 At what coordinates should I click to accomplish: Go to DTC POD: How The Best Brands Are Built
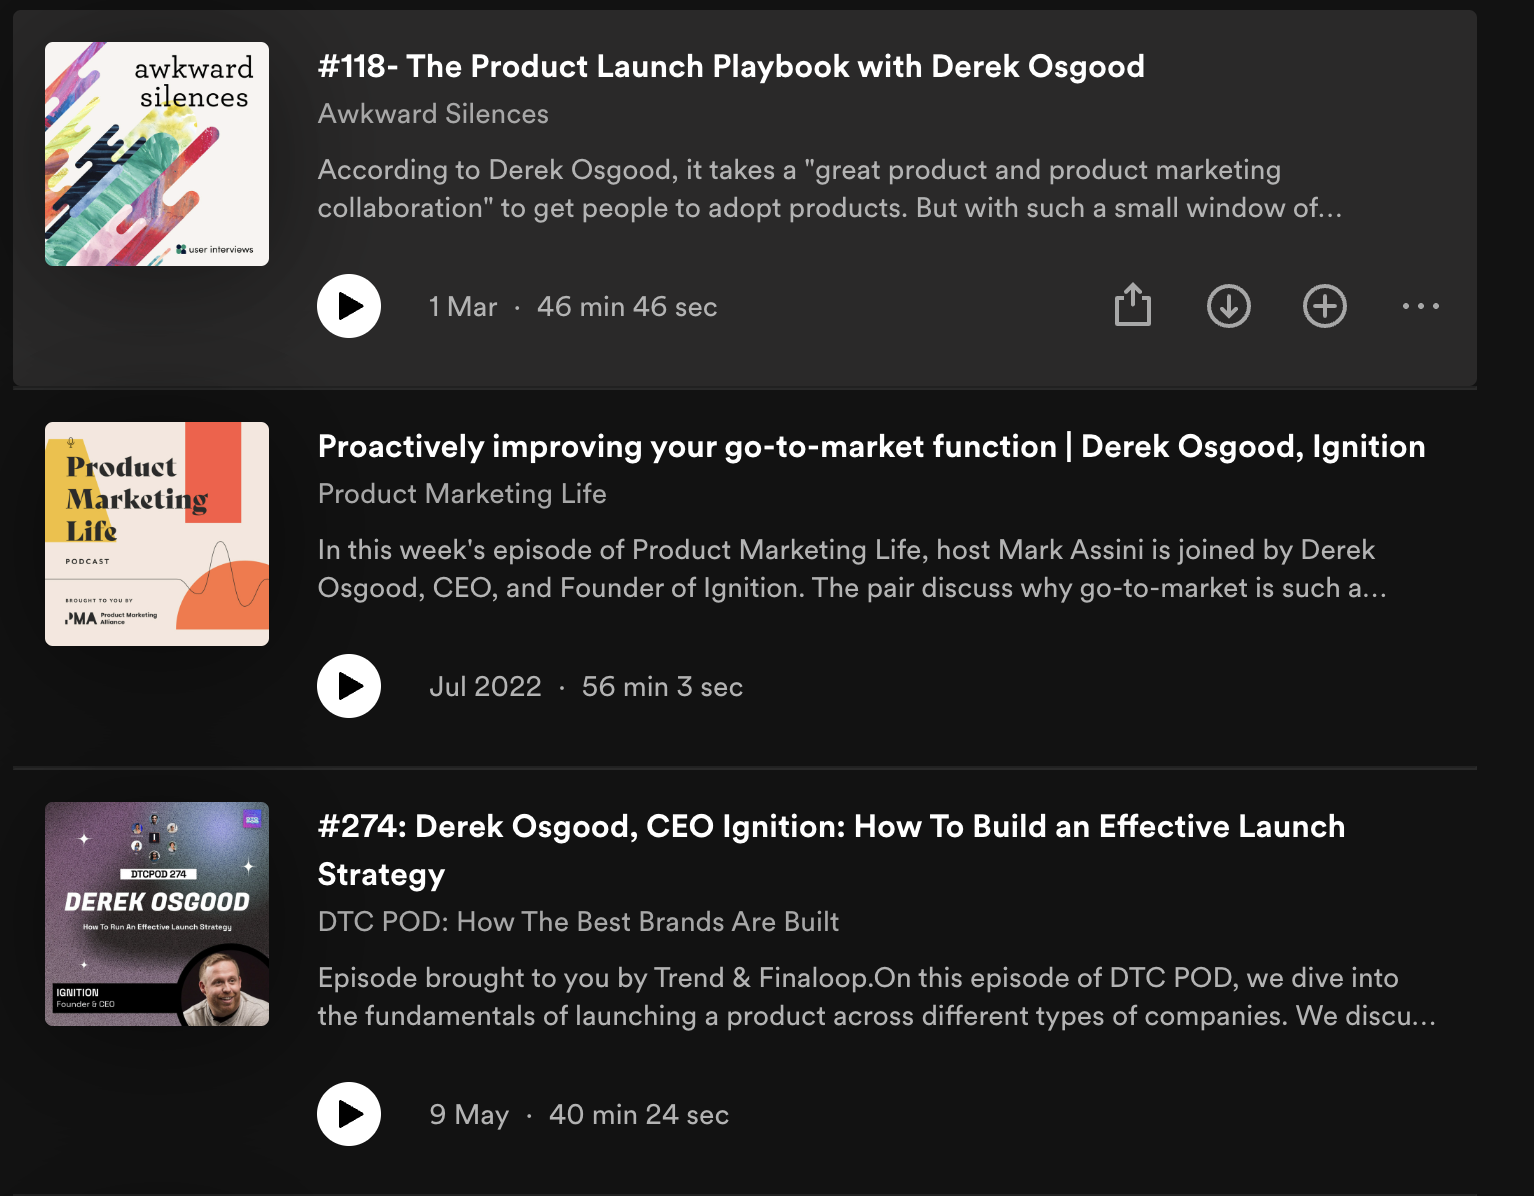[578, 922]
